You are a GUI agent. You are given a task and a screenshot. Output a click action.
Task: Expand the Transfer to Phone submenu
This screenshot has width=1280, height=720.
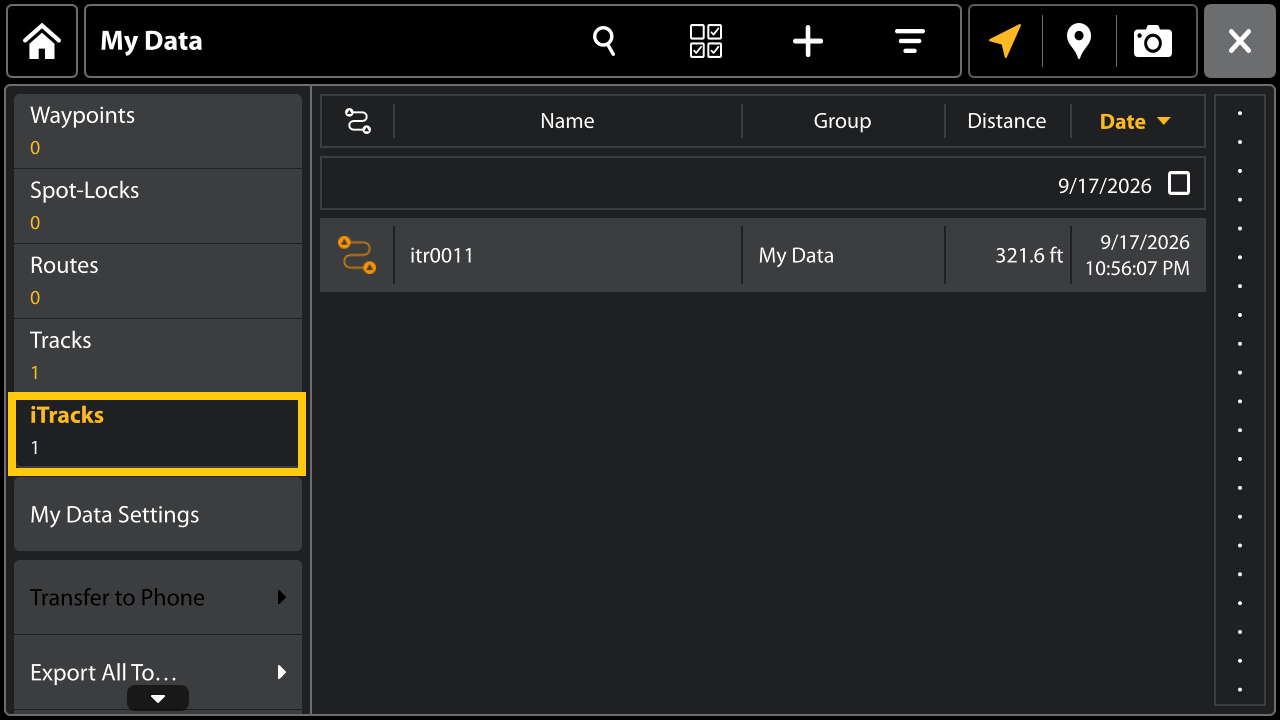click(158, 597)
